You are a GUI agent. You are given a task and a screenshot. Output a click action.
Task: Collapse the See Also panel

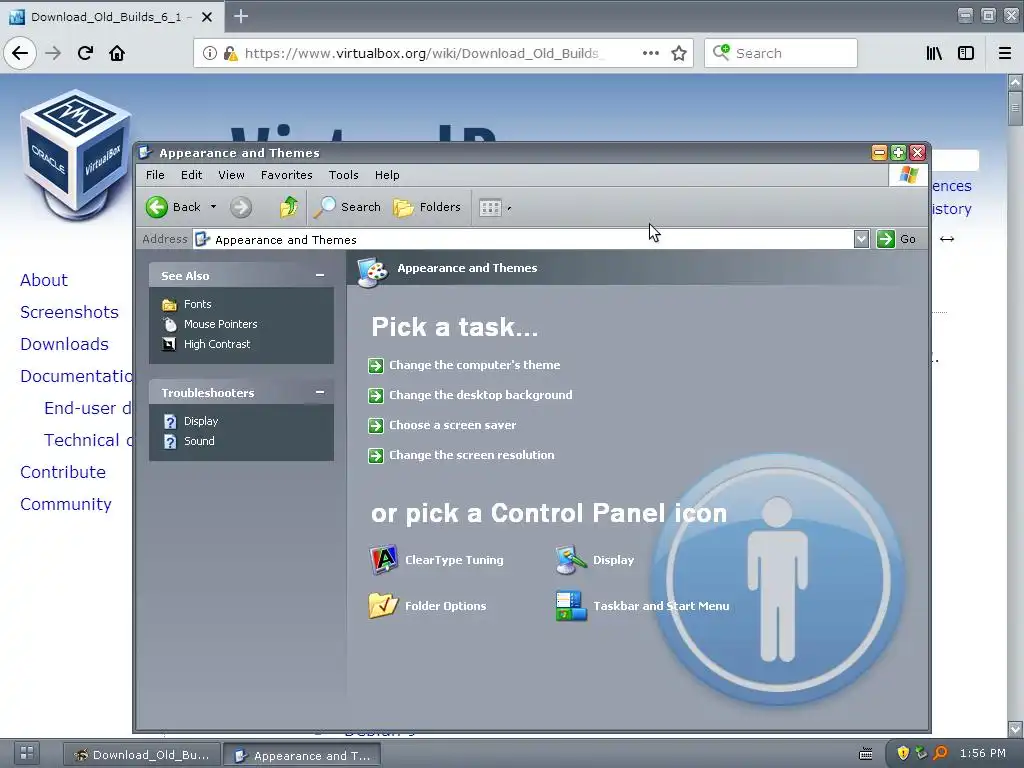point(320,276)
